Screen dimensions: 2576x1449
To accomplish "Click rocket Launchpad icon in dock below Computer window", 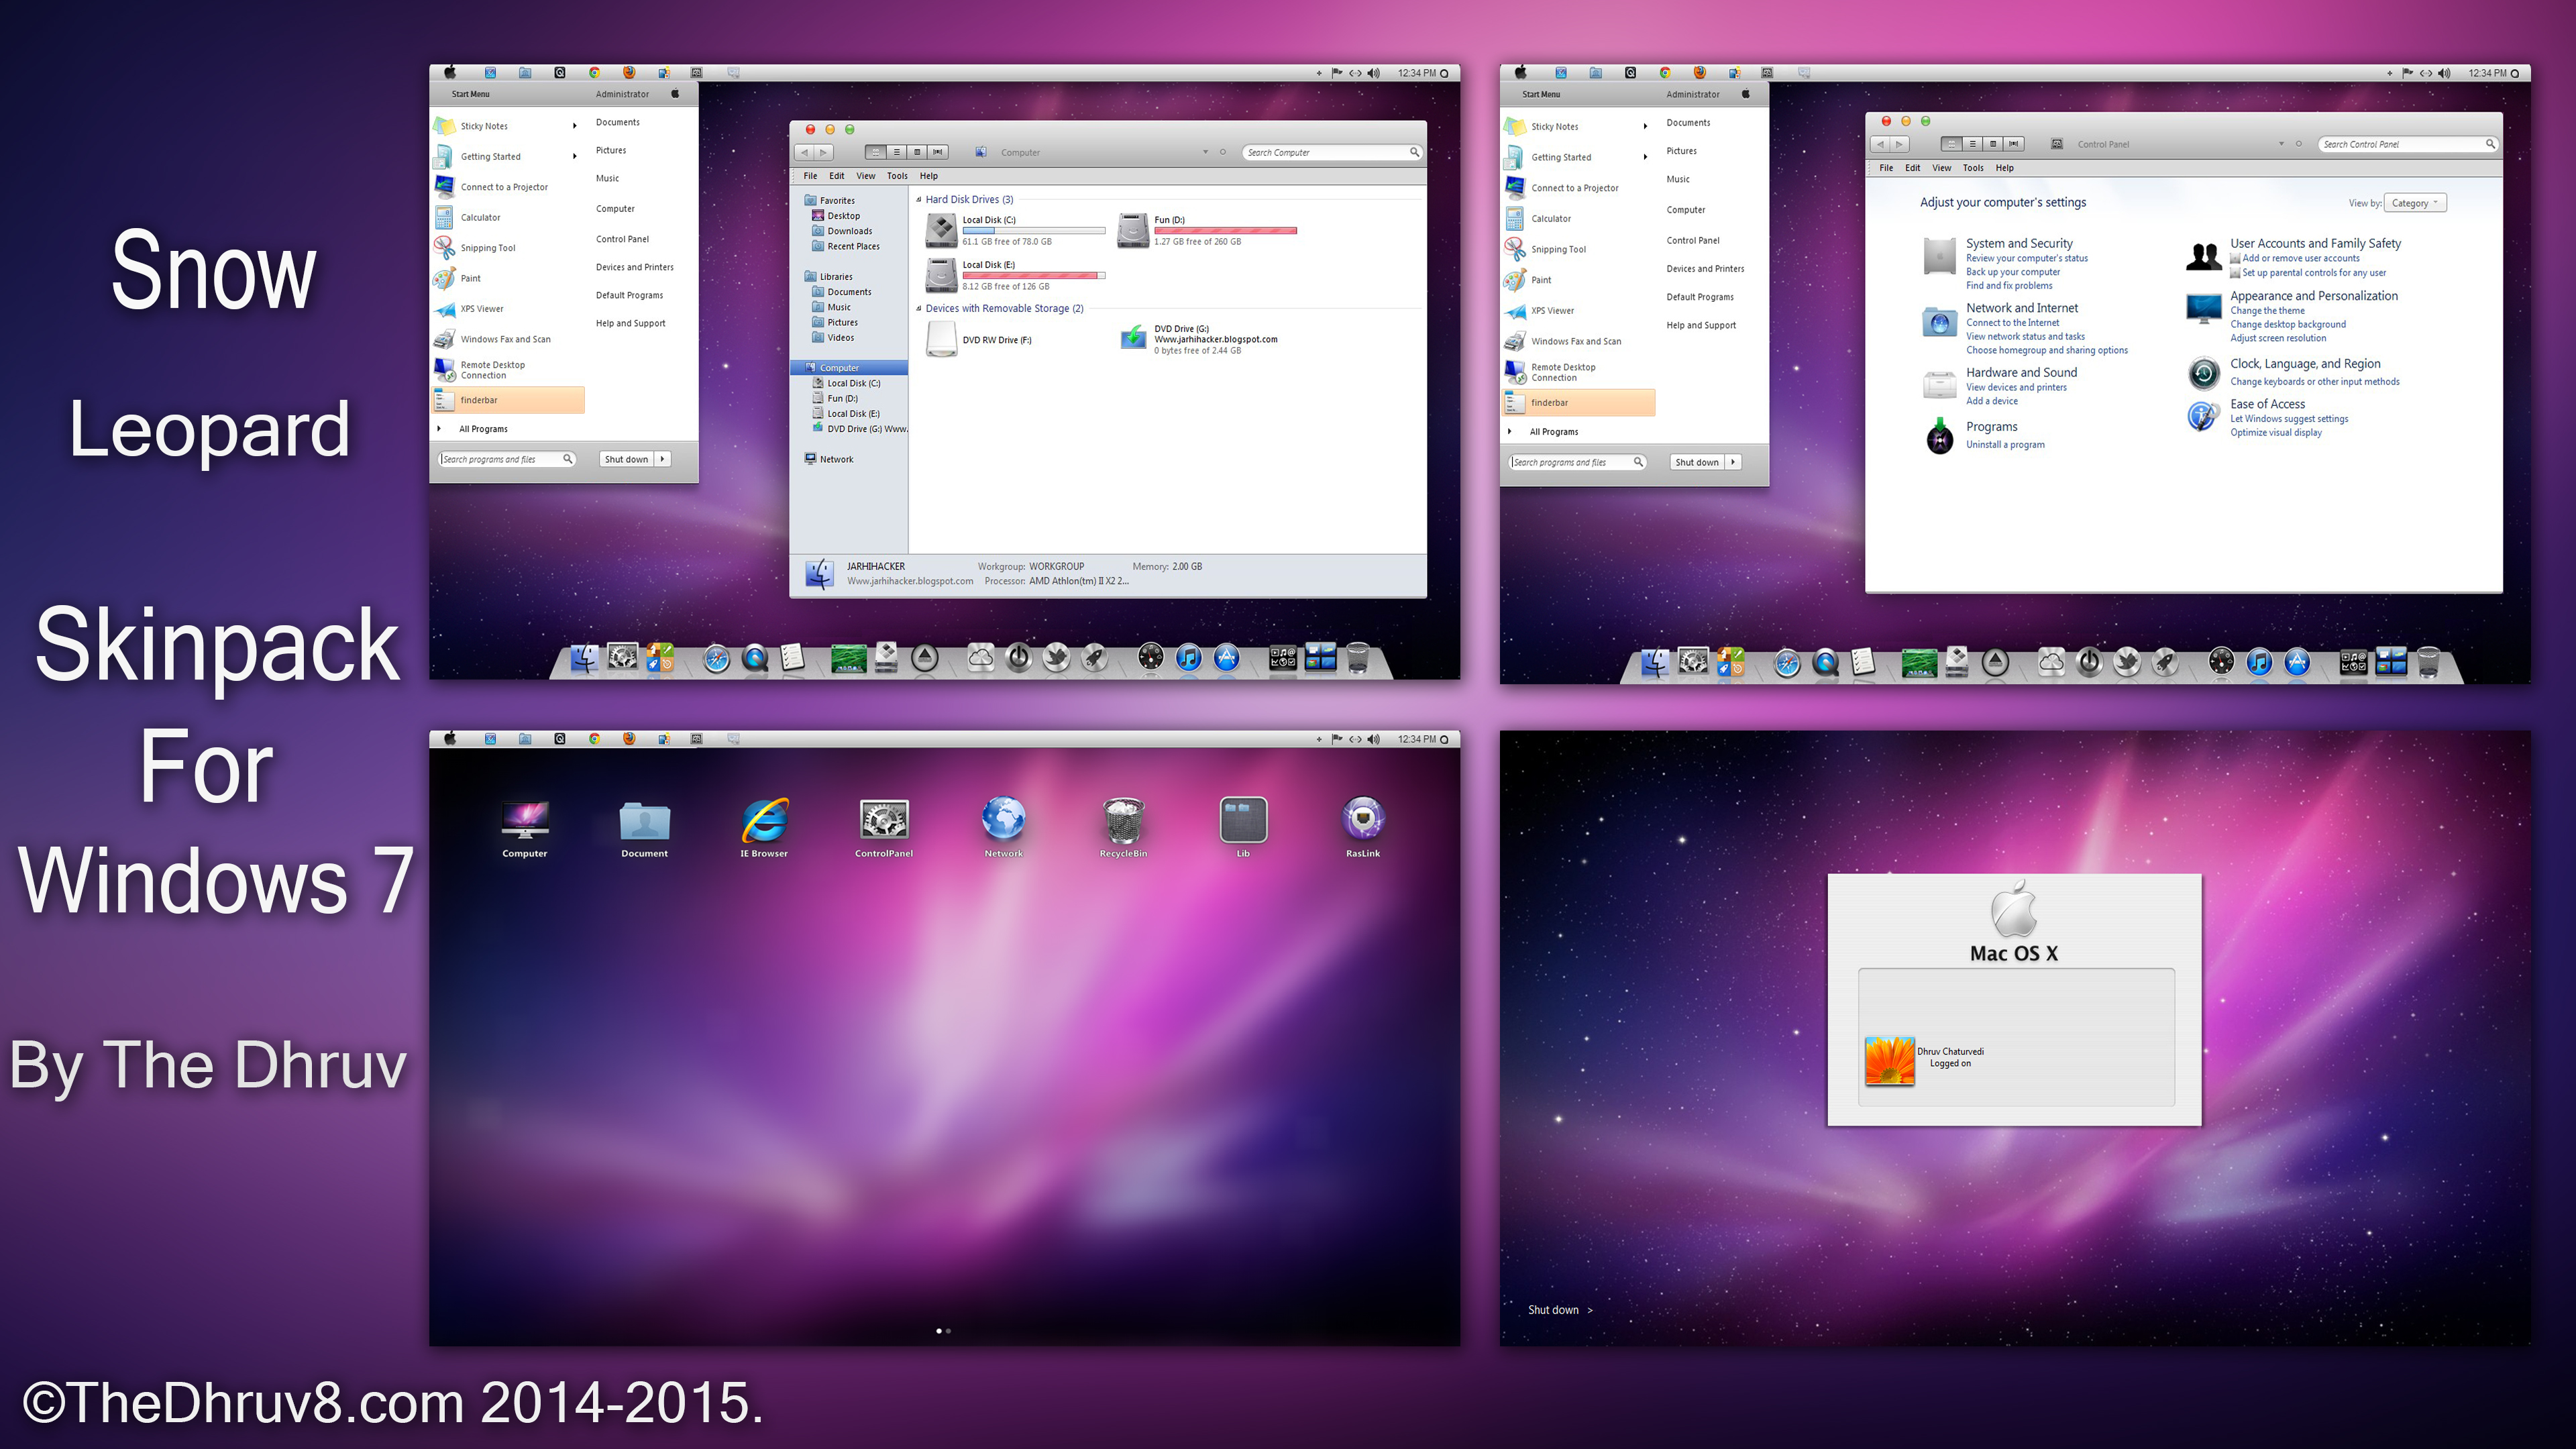I will (1094, 657).
